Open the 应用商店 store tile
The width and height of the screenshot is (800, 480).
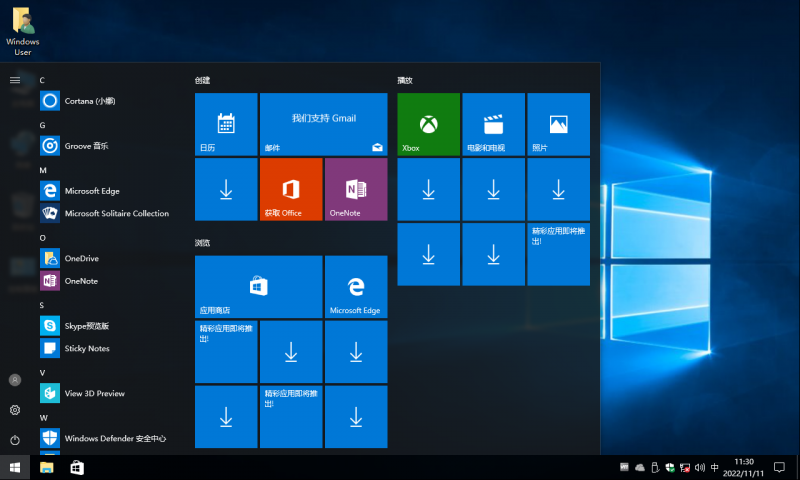[259, 287]
